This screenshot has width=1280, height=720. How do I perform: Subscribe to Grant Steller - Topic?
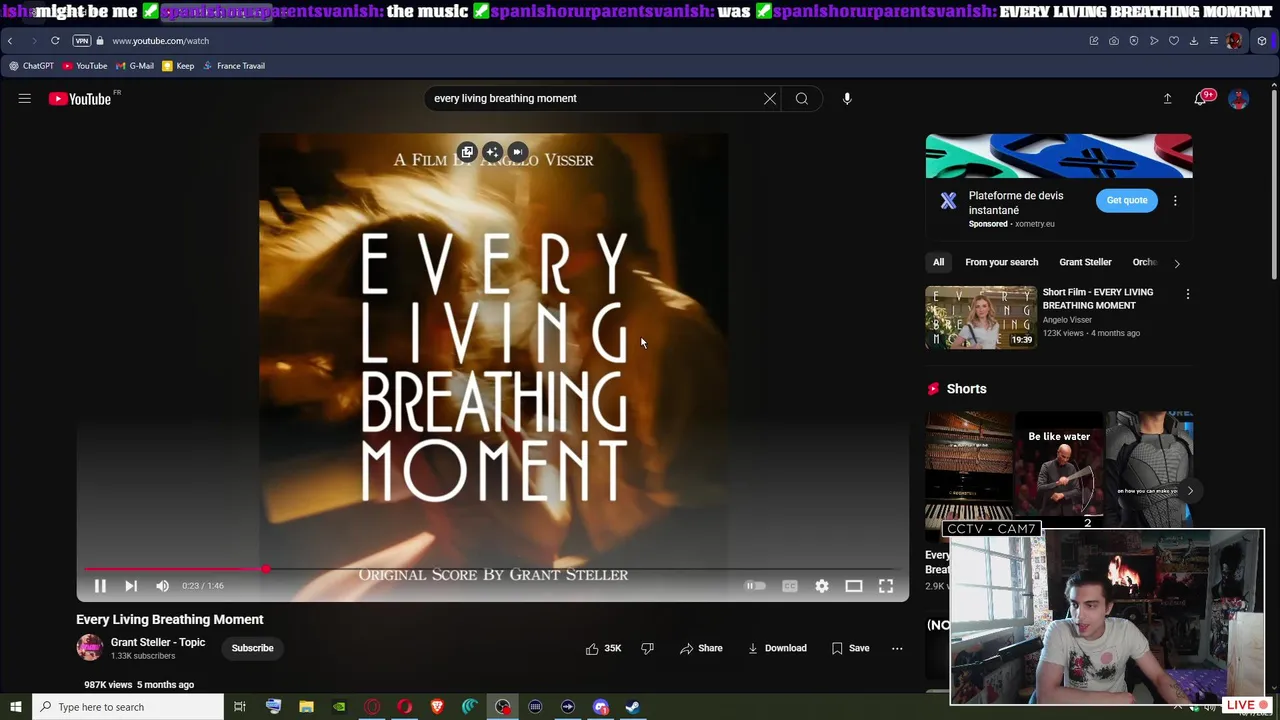point(252,648)
